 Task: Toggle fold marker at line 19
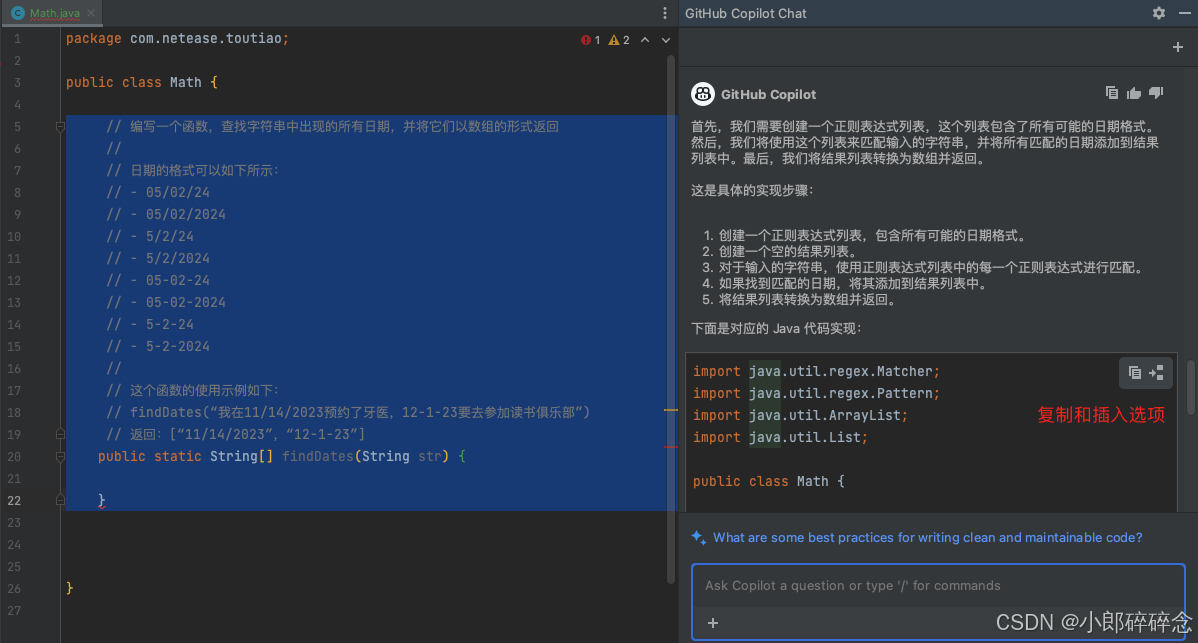click(x=60, y=435)
